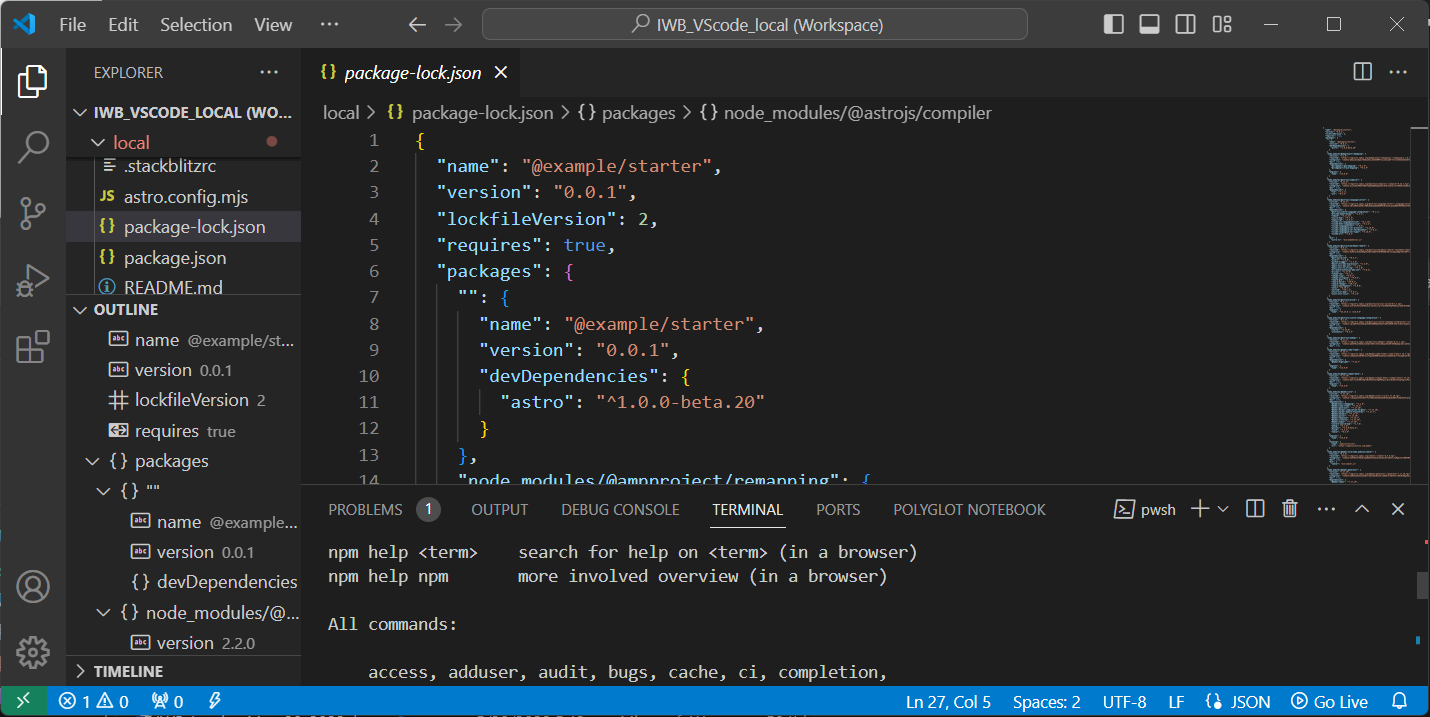Open the Extensions view icon
Image resolution: width=1430 pixels, height=717 pixels.
33,346
